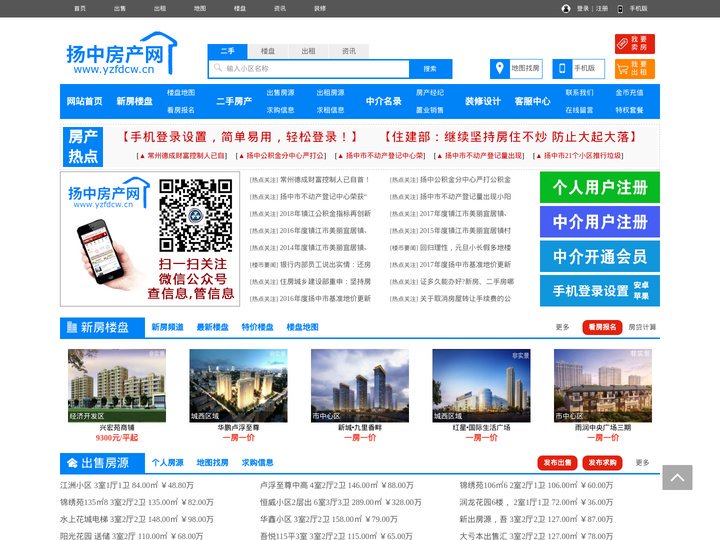
Task: Click 注册 link in top bar
Action: point(602,9)
